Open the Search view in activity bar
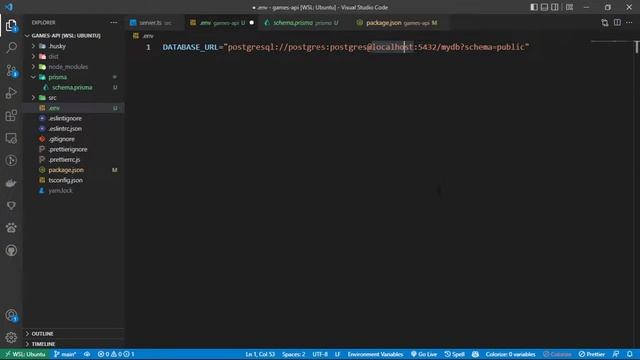Screen dimensions: 640x360 pyautogui.click(x=11, y=48)
